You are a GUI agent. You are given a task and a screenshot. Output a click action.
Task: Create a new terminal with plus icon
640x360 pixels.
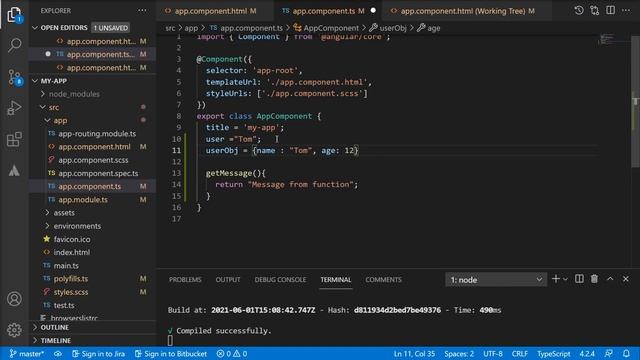556,279
